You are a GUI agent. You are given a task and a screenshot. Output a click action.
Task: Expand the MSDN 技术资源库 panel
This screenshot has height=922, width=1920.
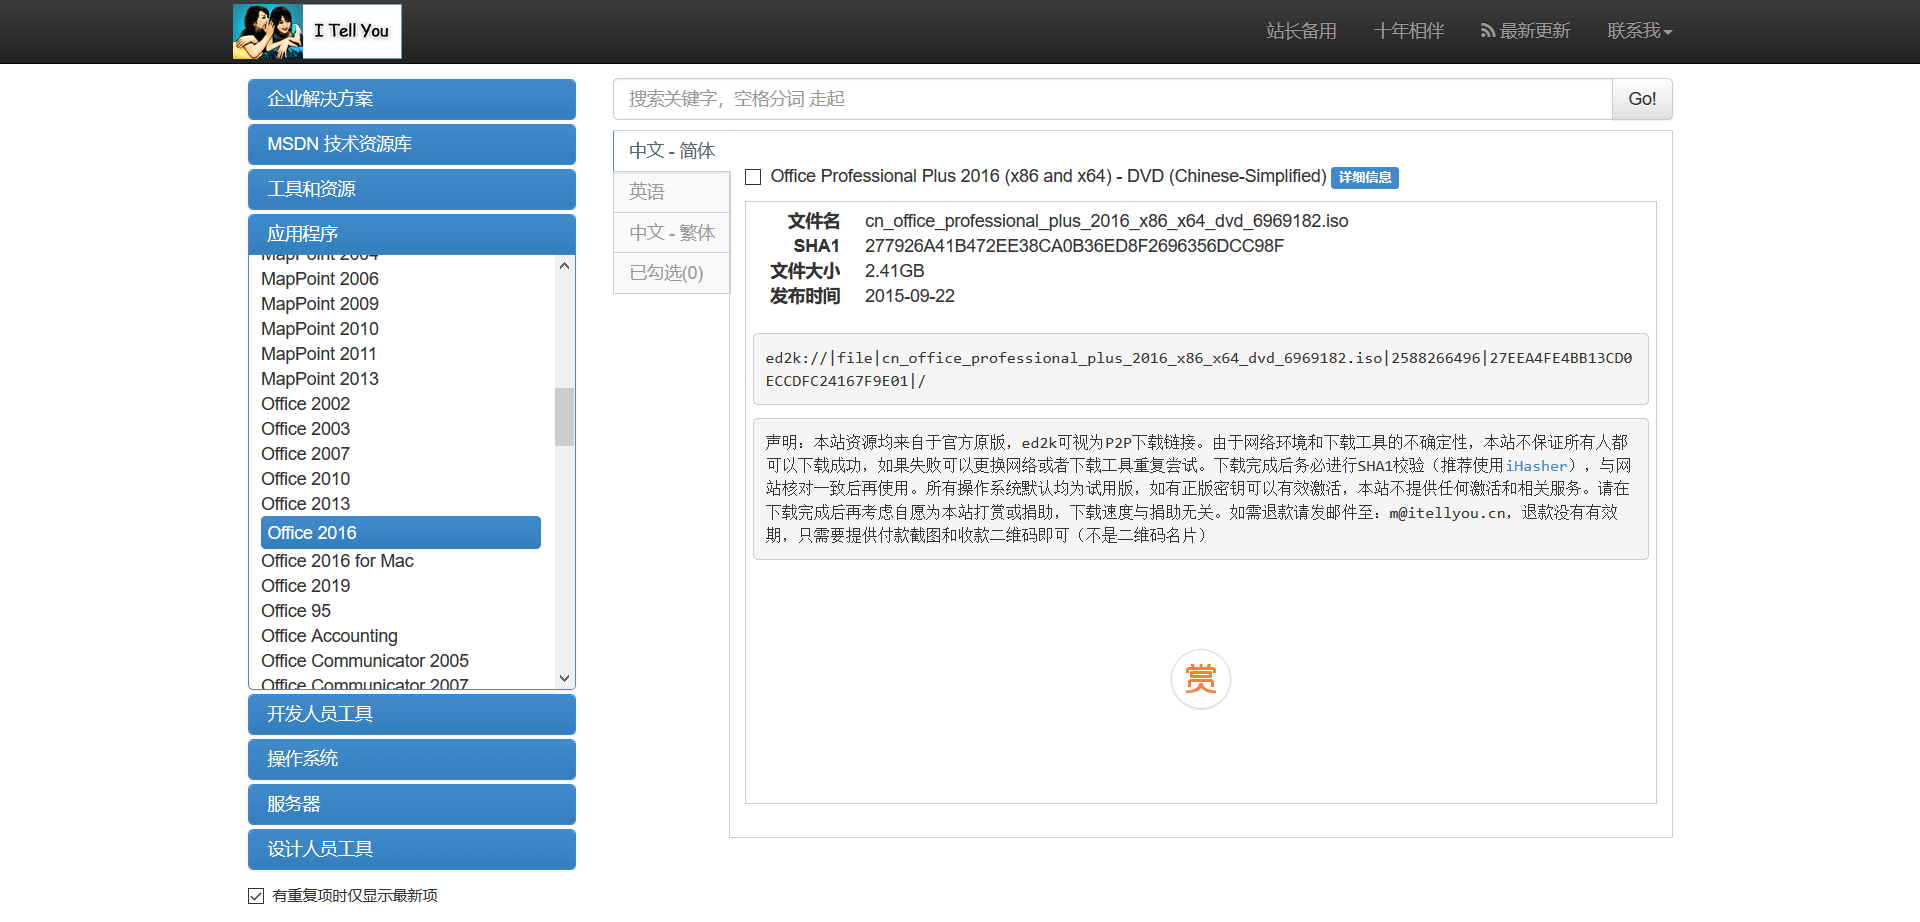coord(412,144)
